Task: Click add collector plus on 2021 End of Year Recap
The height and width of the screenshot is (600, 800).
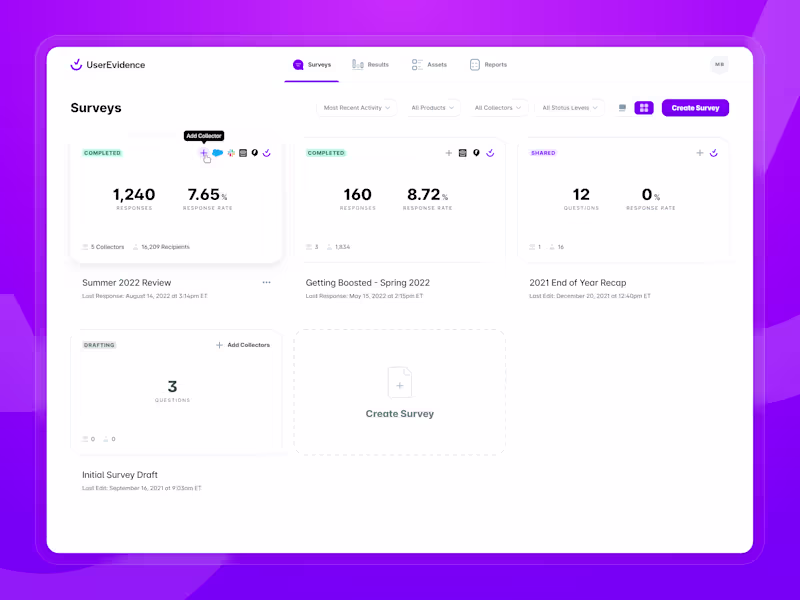Action: click(699, 153)
